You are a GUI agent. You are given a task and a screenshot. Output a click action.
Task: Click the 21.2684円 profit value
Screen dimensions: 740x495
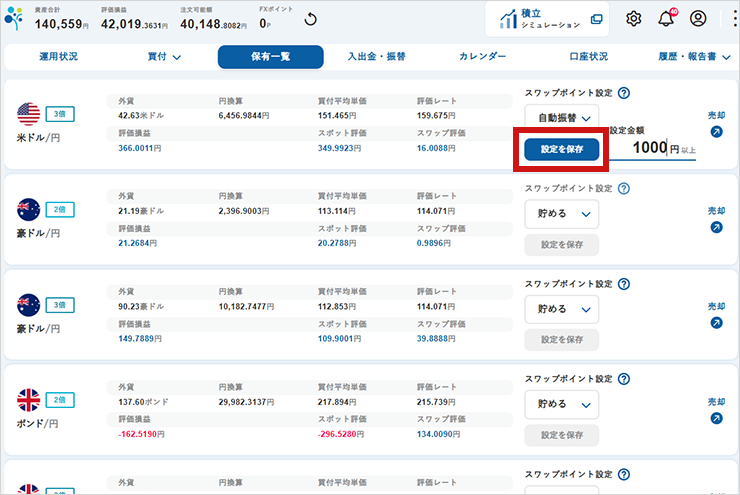click(x=137, y=243)
